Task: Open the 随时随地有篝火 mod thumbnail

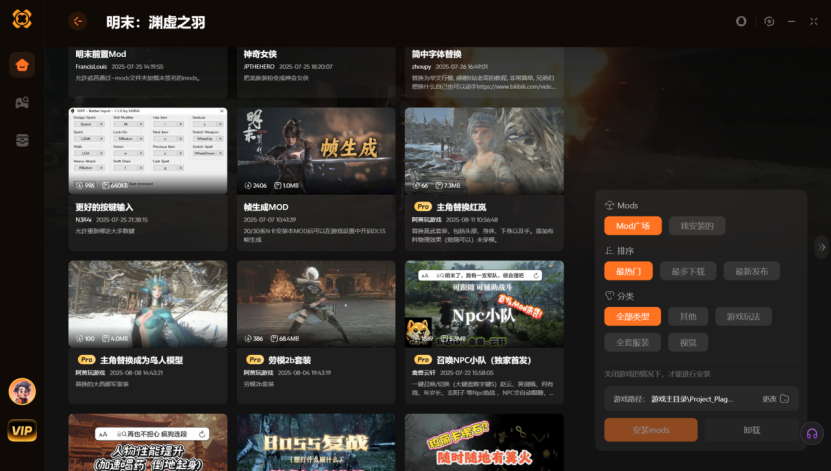Action: [484, 442]
